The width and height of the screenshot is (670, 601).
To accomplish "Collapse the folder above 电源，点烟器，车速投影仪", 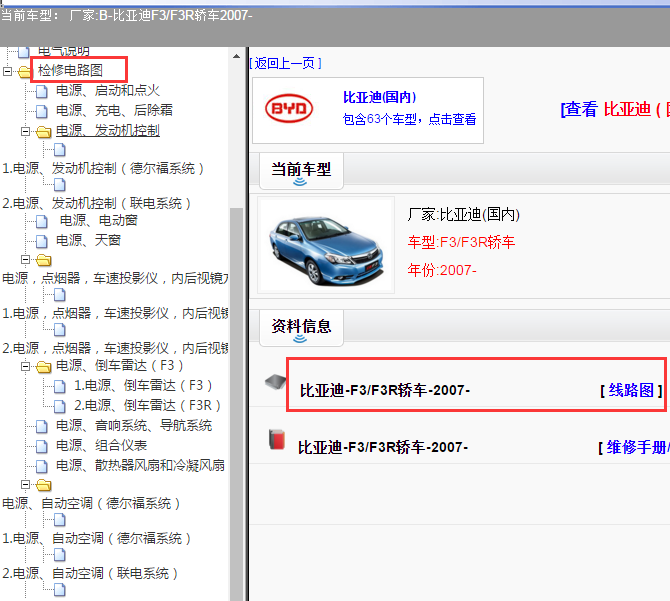I will click(x=25, y=260).
